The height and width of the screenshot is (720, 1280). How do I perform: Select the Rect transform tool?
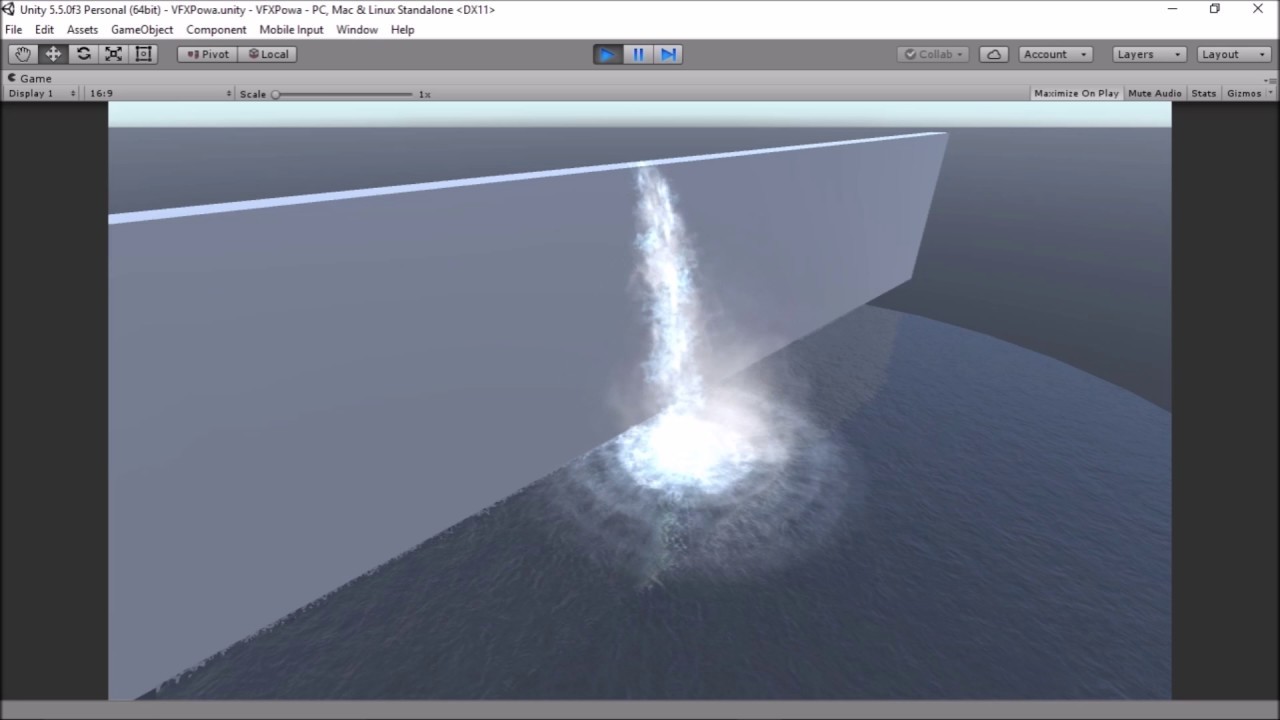coord(143,54)
